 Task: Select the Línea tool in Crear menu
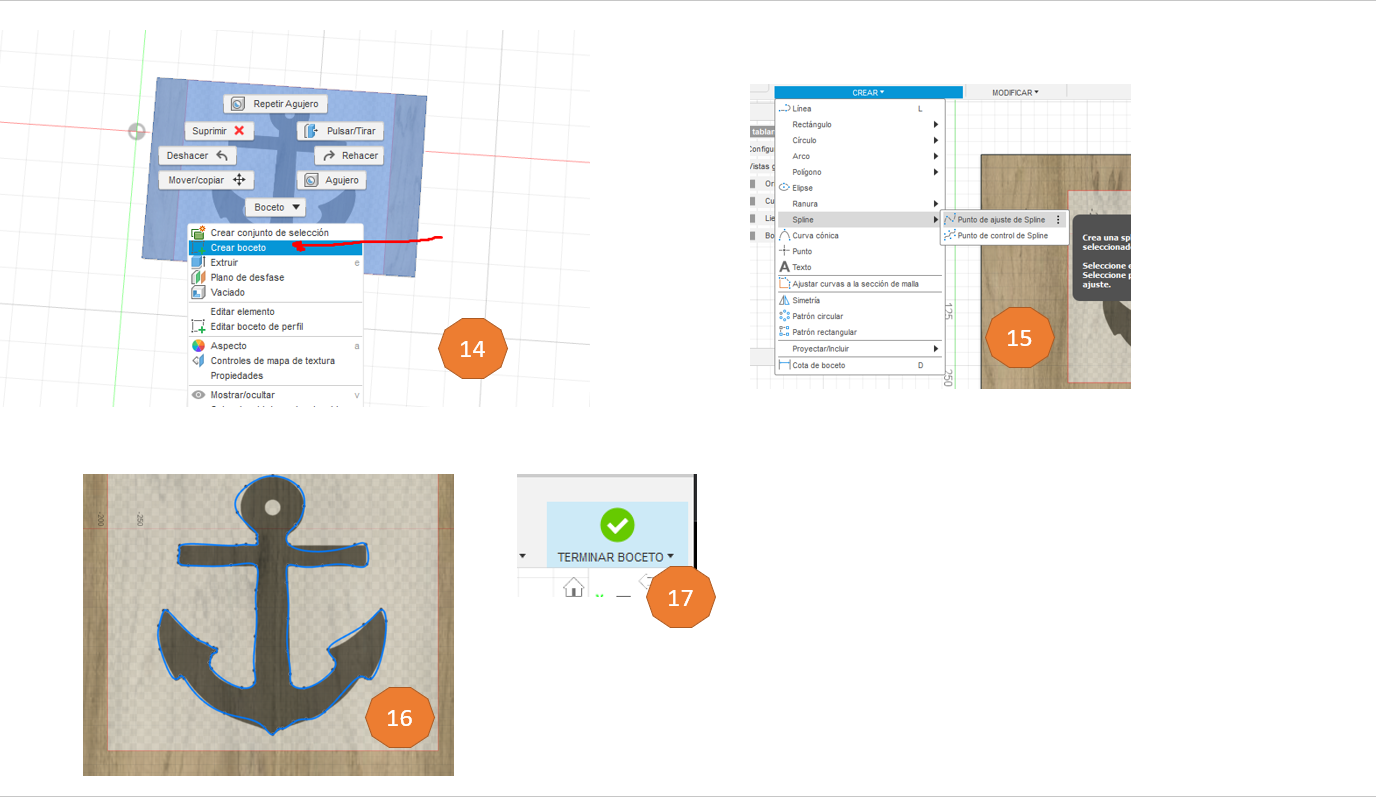859,108
